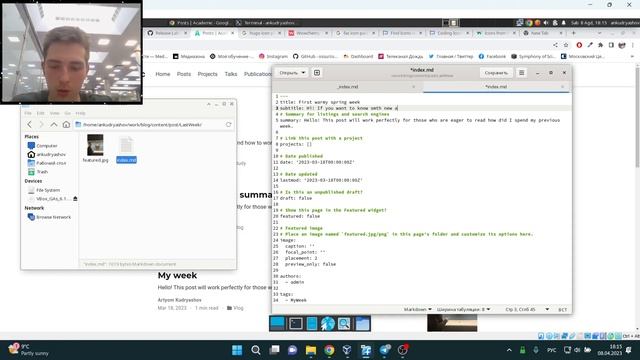Click the Сохранить save button
Image resolution: width=640 pixels, height=360 pixels.
(x=496, y=73)
